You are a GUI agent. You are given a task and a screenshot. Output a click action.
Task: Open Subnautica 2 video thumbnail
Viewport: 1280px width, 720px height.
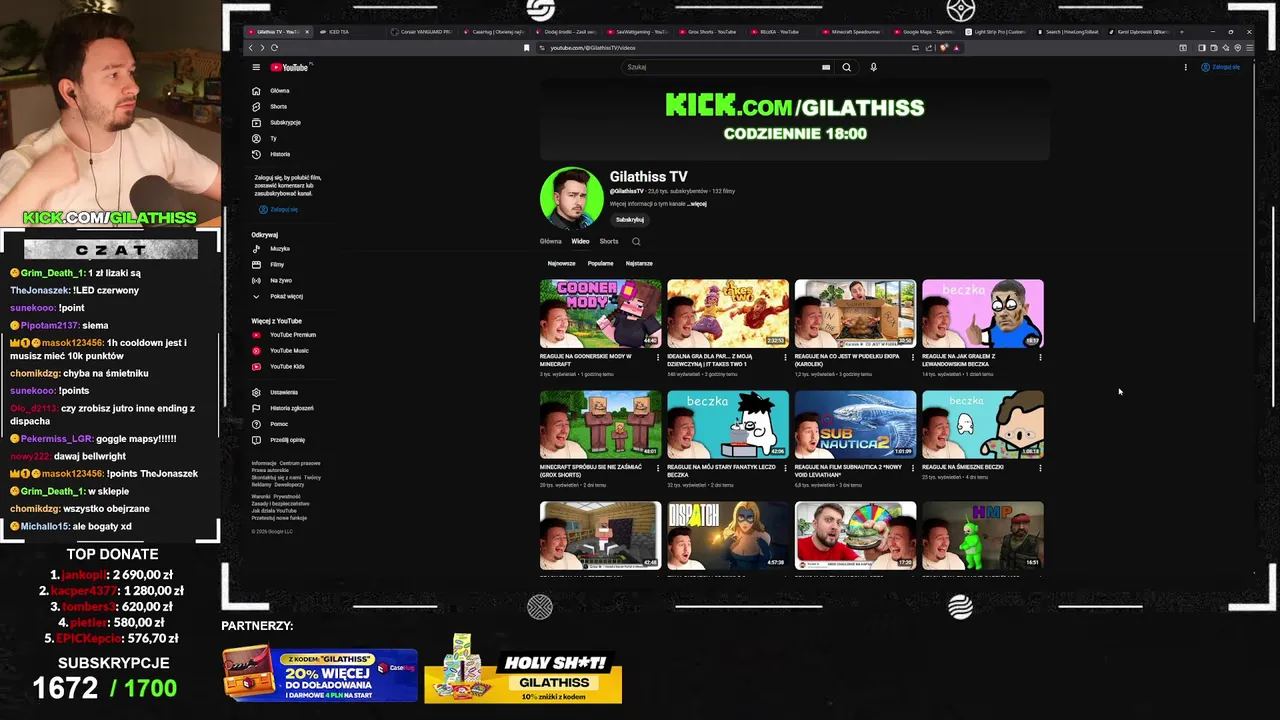click(855, 425)
